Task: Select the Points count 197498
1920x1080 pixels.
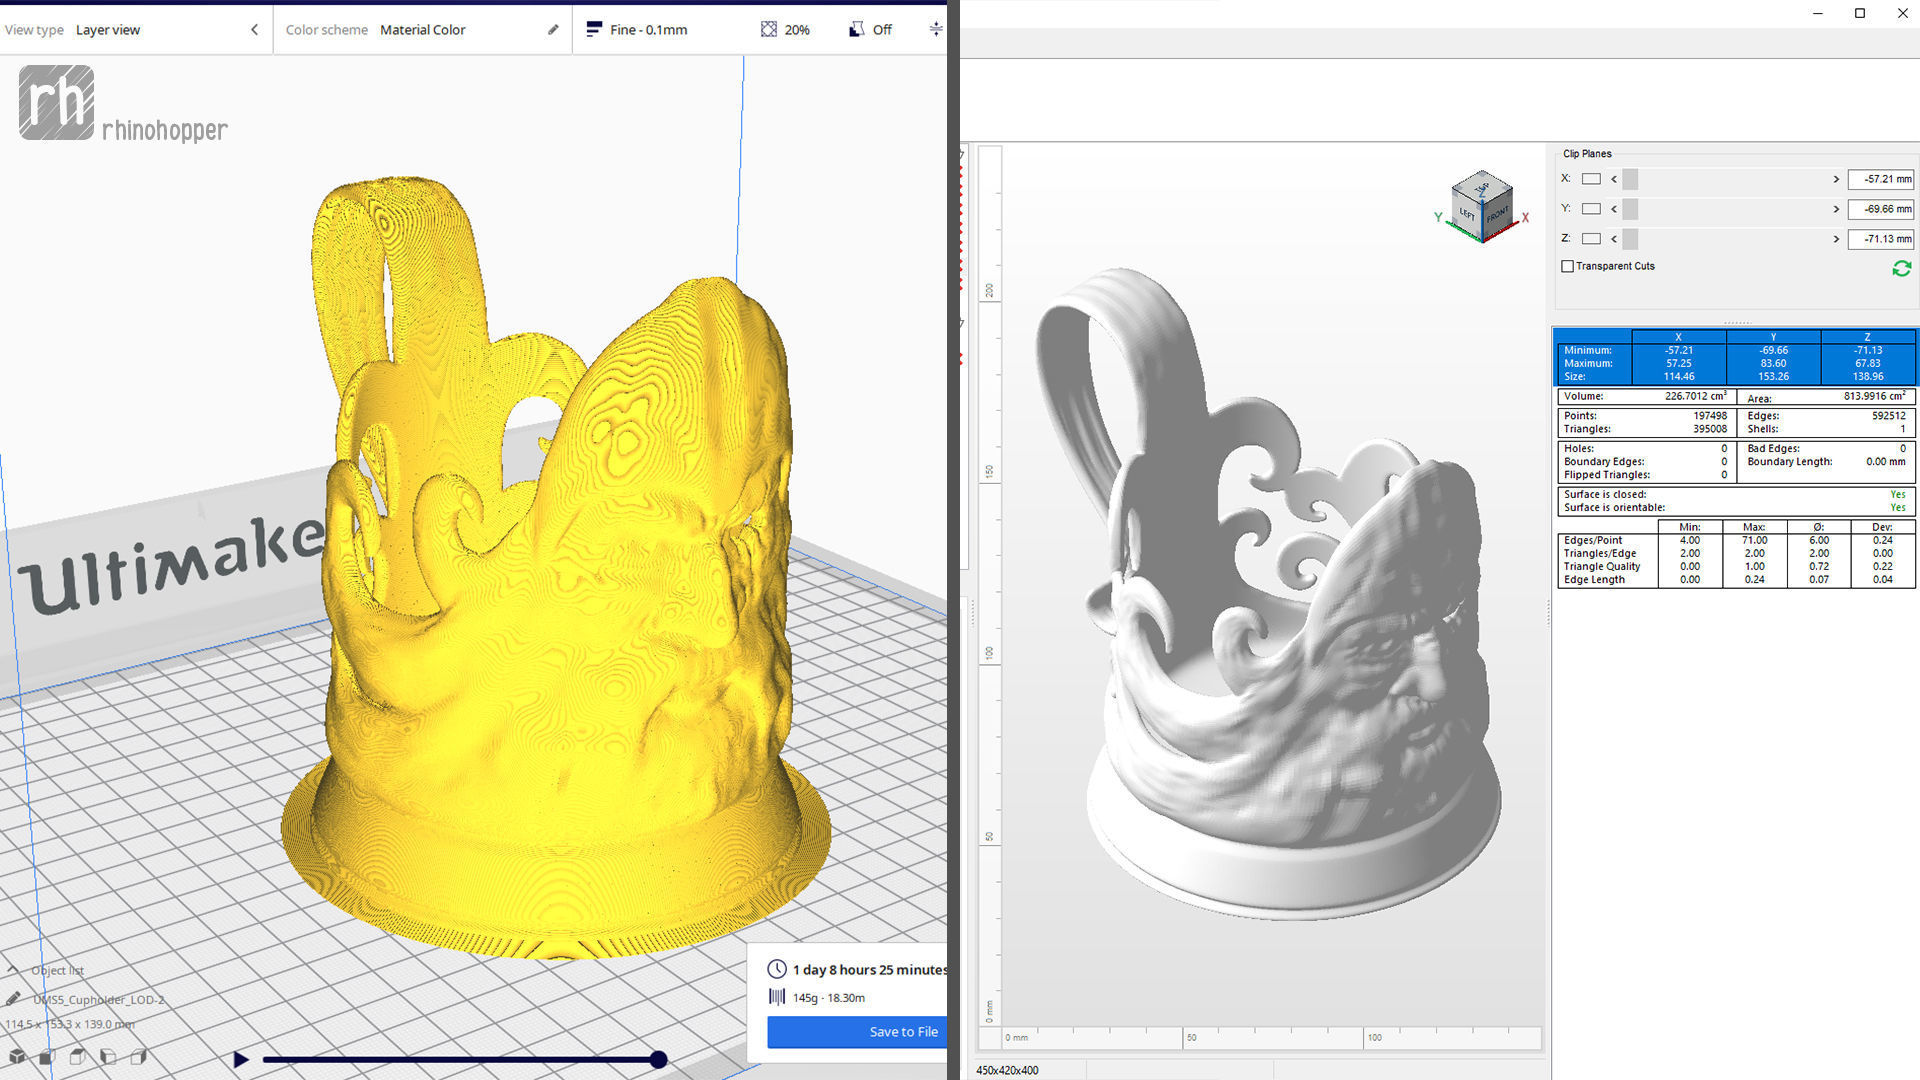Action: (1709, 416)
